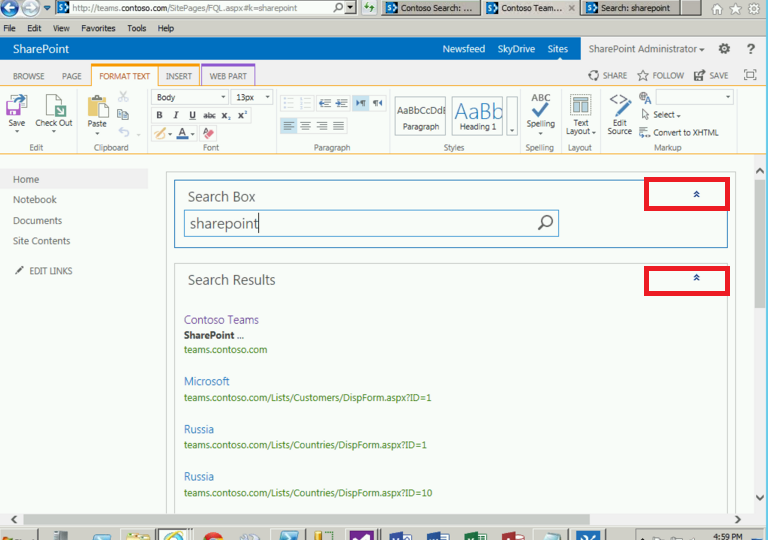Apply the Paragraph style

point(420,116)
